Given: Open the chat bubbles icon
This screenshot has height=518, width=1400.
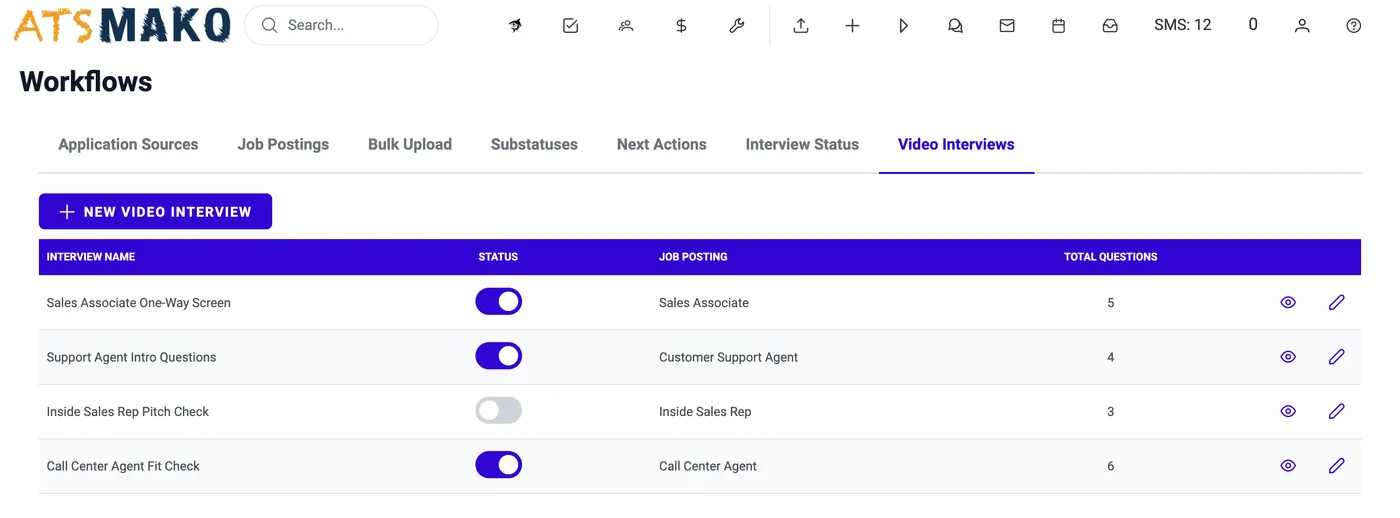Looking at the screenshot, I should pyautogui.click(x=955, y=26).
